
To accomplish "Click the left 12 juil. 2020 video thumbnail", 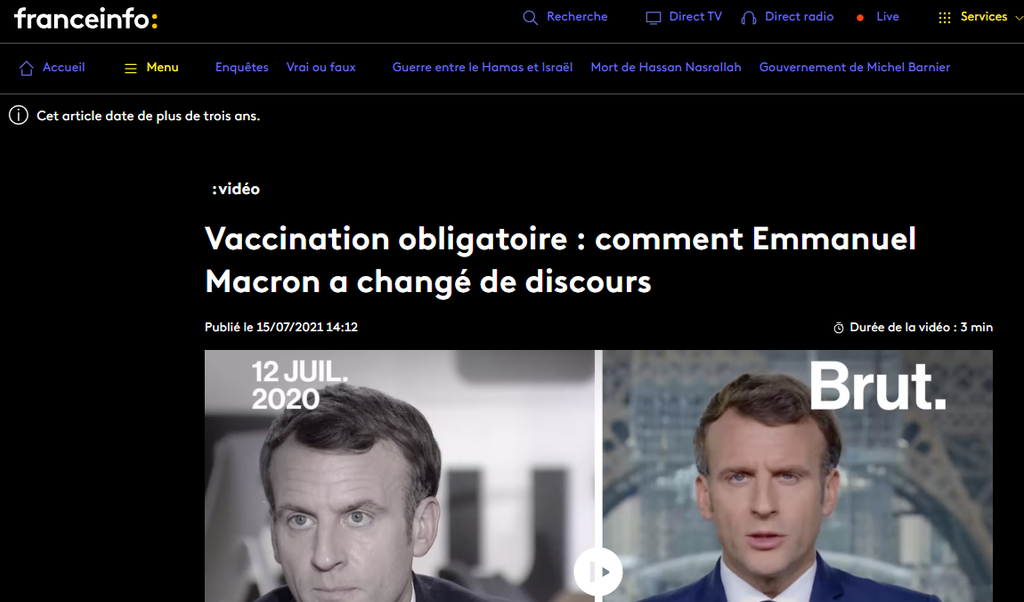I will pos(400,470).
